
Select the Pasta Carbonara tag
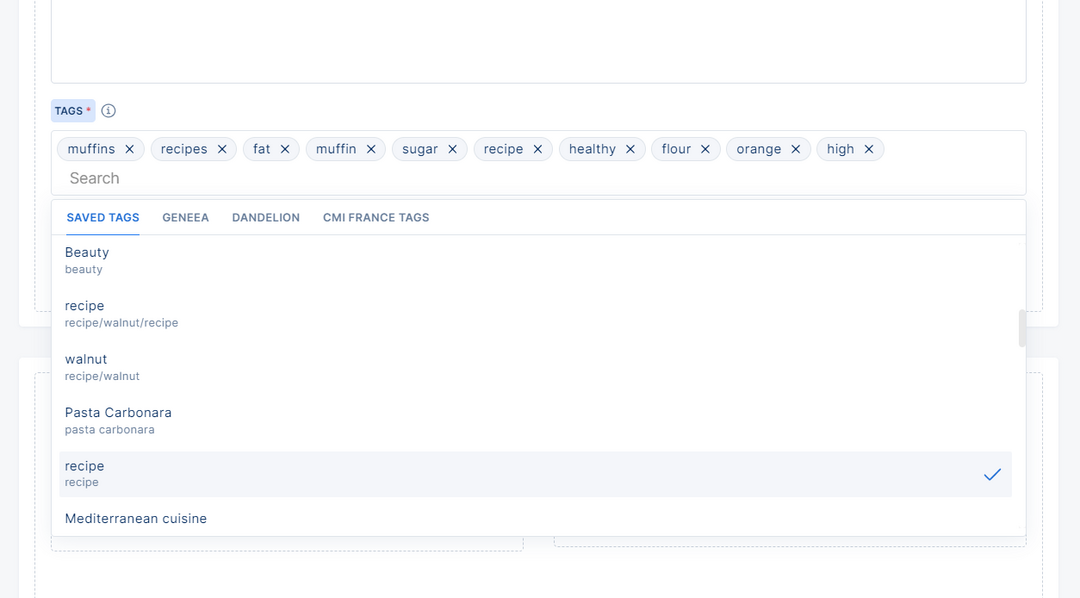pos(535,420)
